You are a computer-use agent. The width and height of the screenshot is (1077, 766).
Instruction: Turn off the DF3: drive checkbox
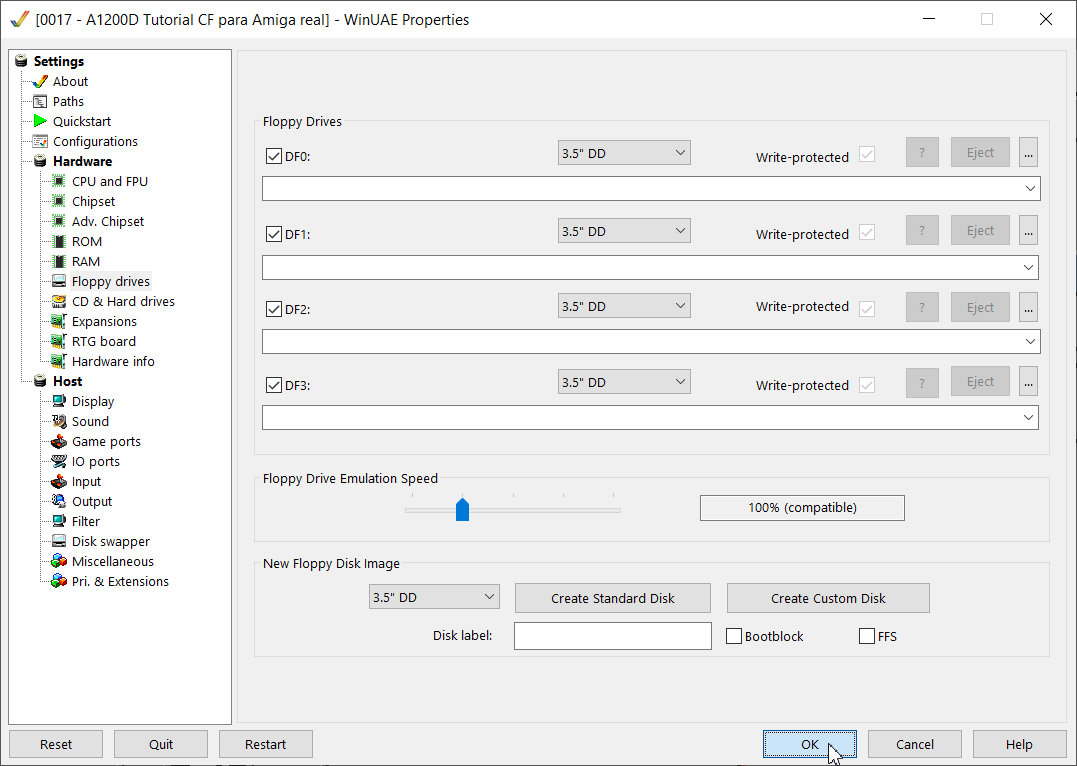click(273, 385)
